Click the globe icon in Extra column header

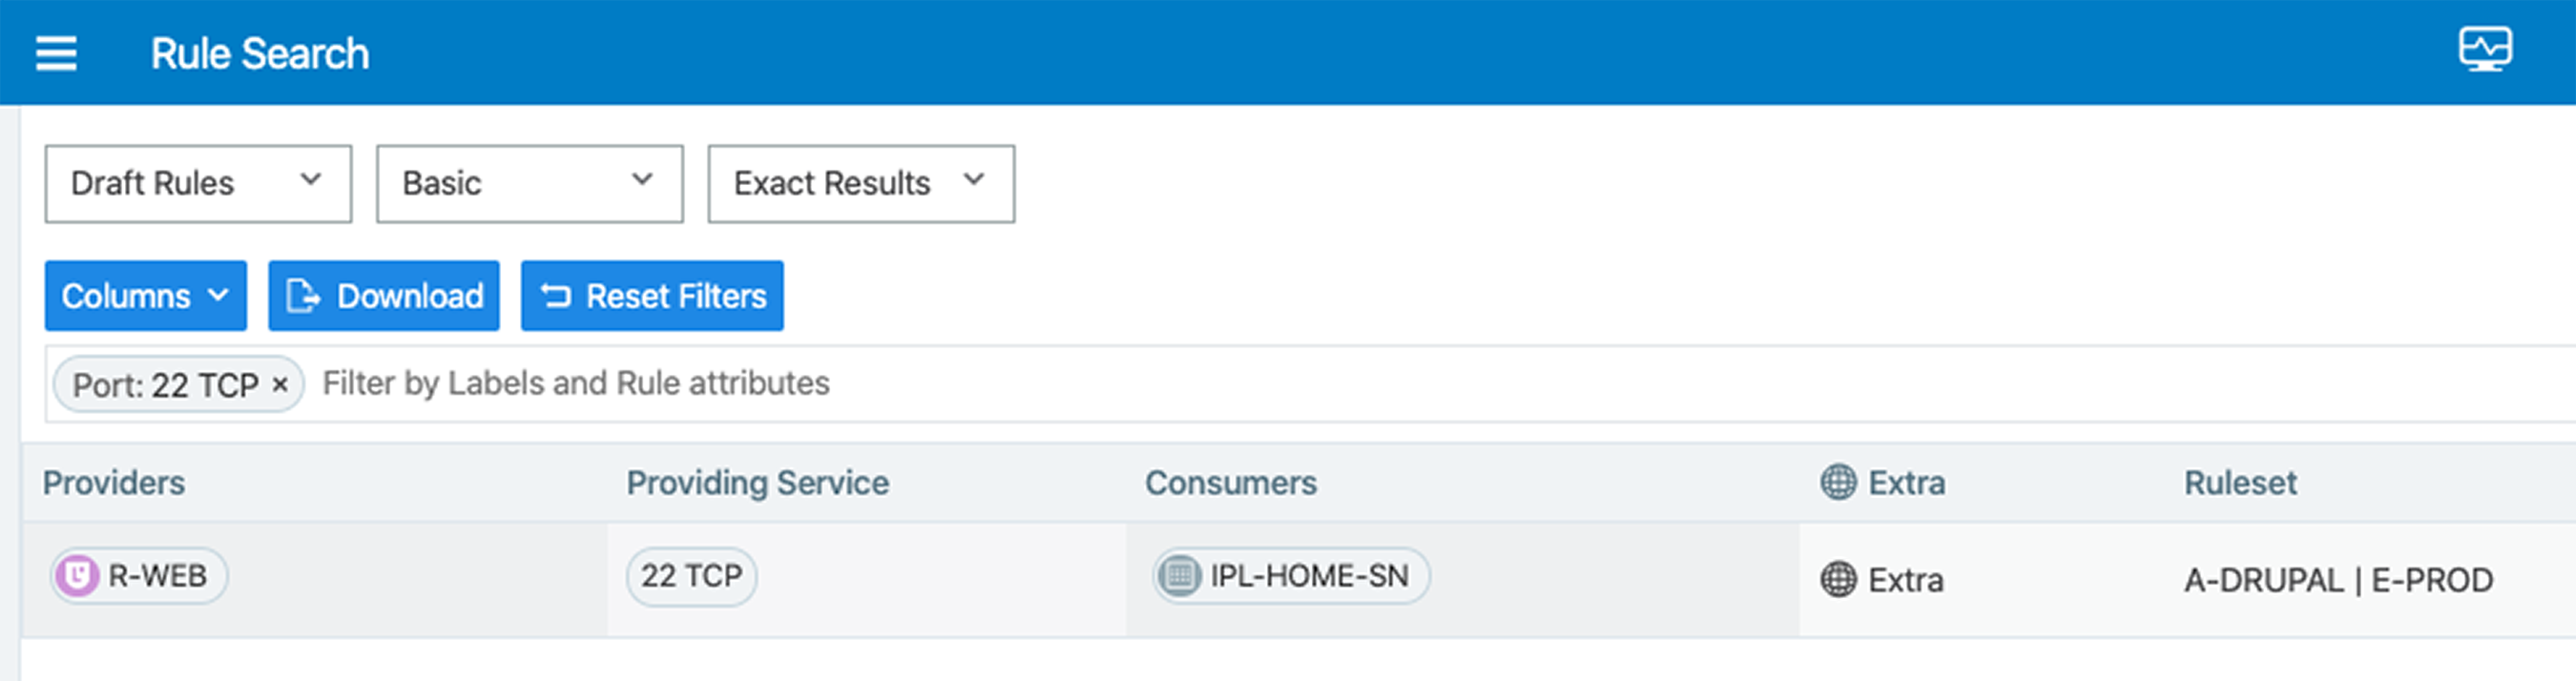click(1838, 482)
